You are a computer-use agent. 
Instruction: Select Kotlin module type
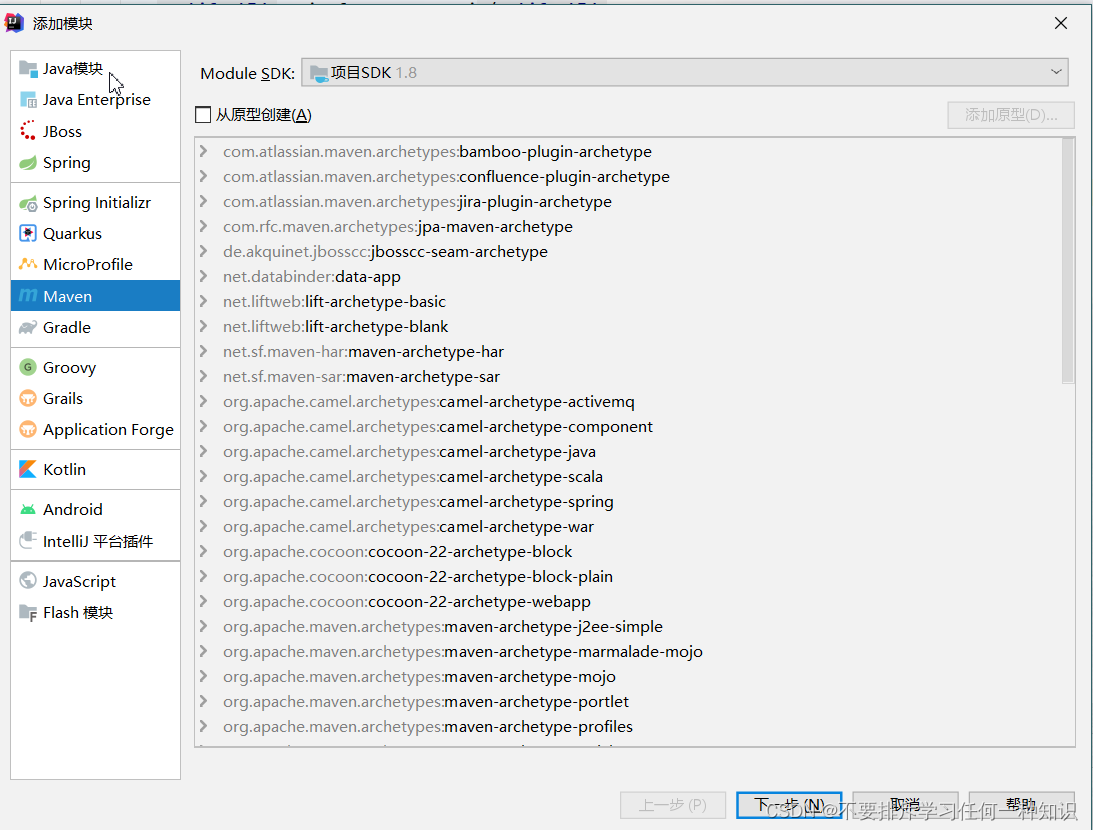(x=95, y=469)
